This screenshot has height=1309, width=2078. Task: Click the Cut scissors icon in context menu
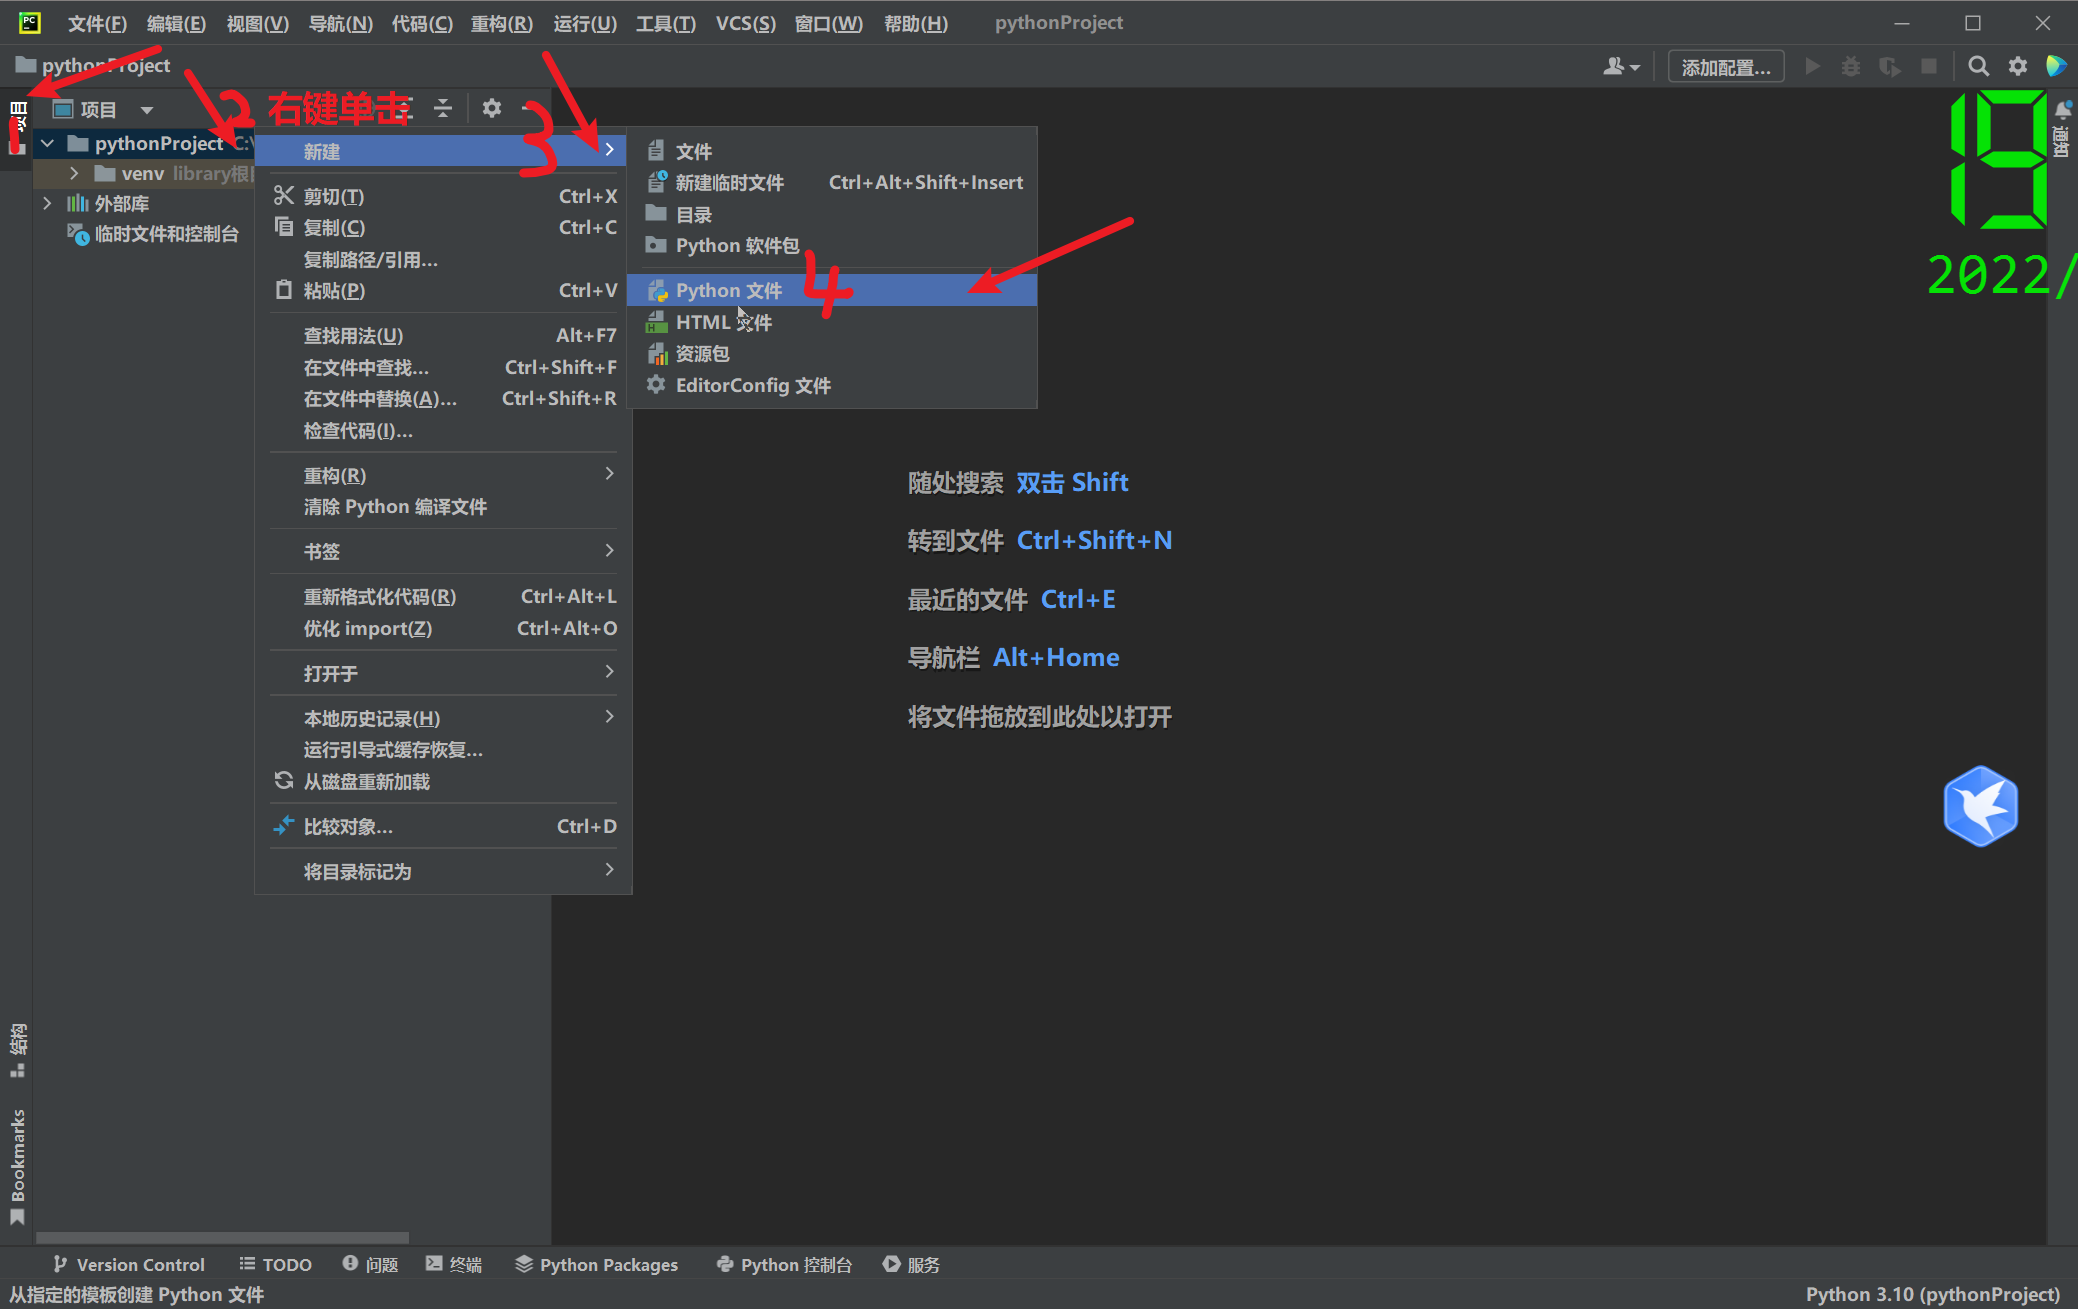[x=284, y=195]
